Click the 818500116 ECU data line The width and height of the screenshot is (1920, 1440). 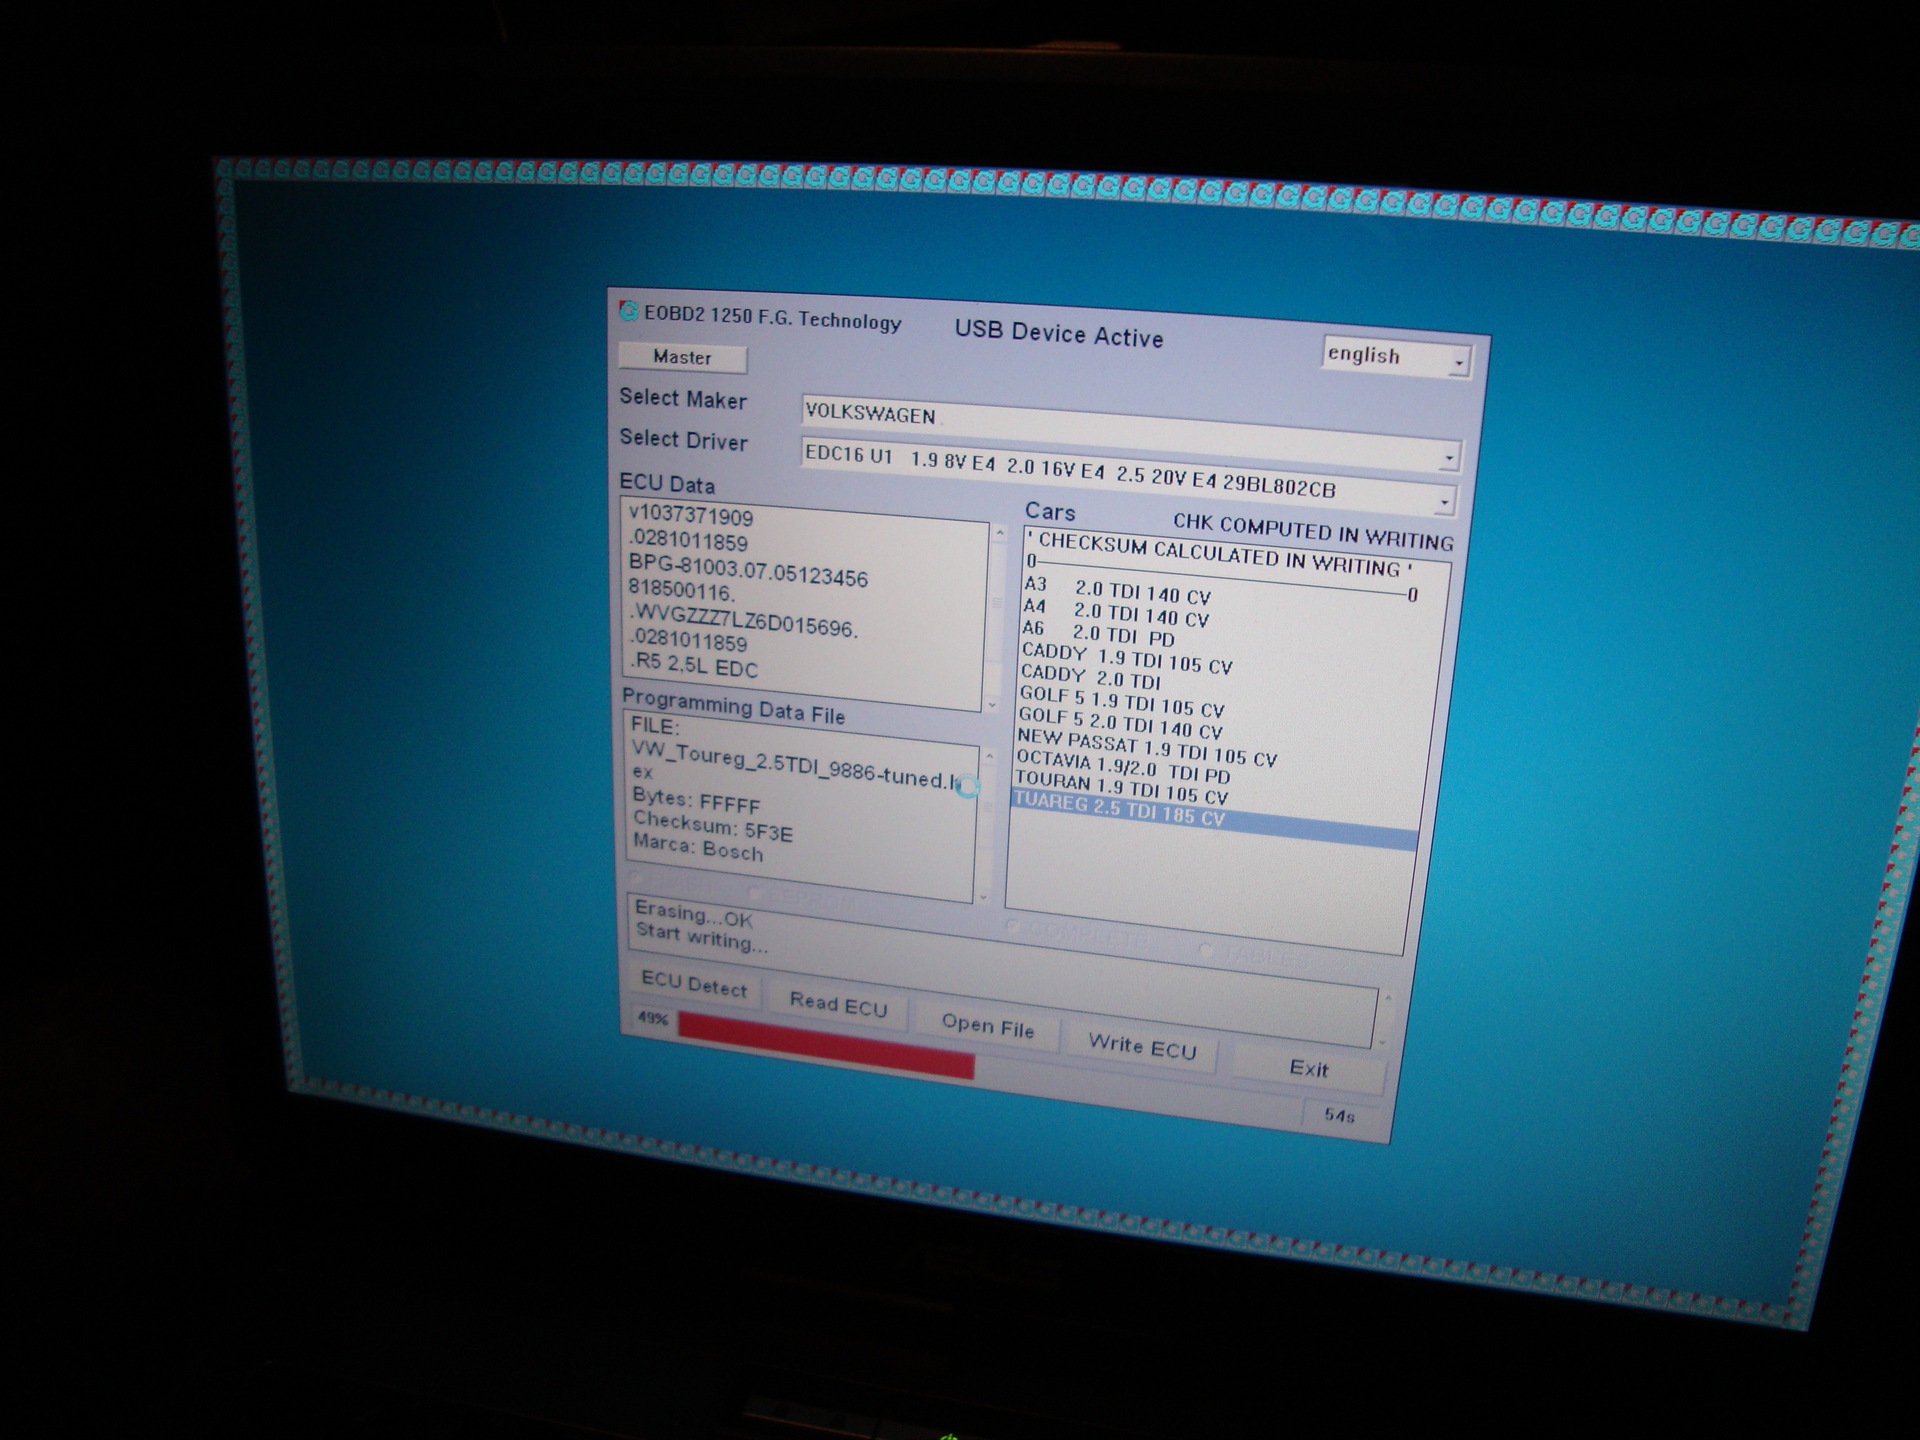pos(681,592)
